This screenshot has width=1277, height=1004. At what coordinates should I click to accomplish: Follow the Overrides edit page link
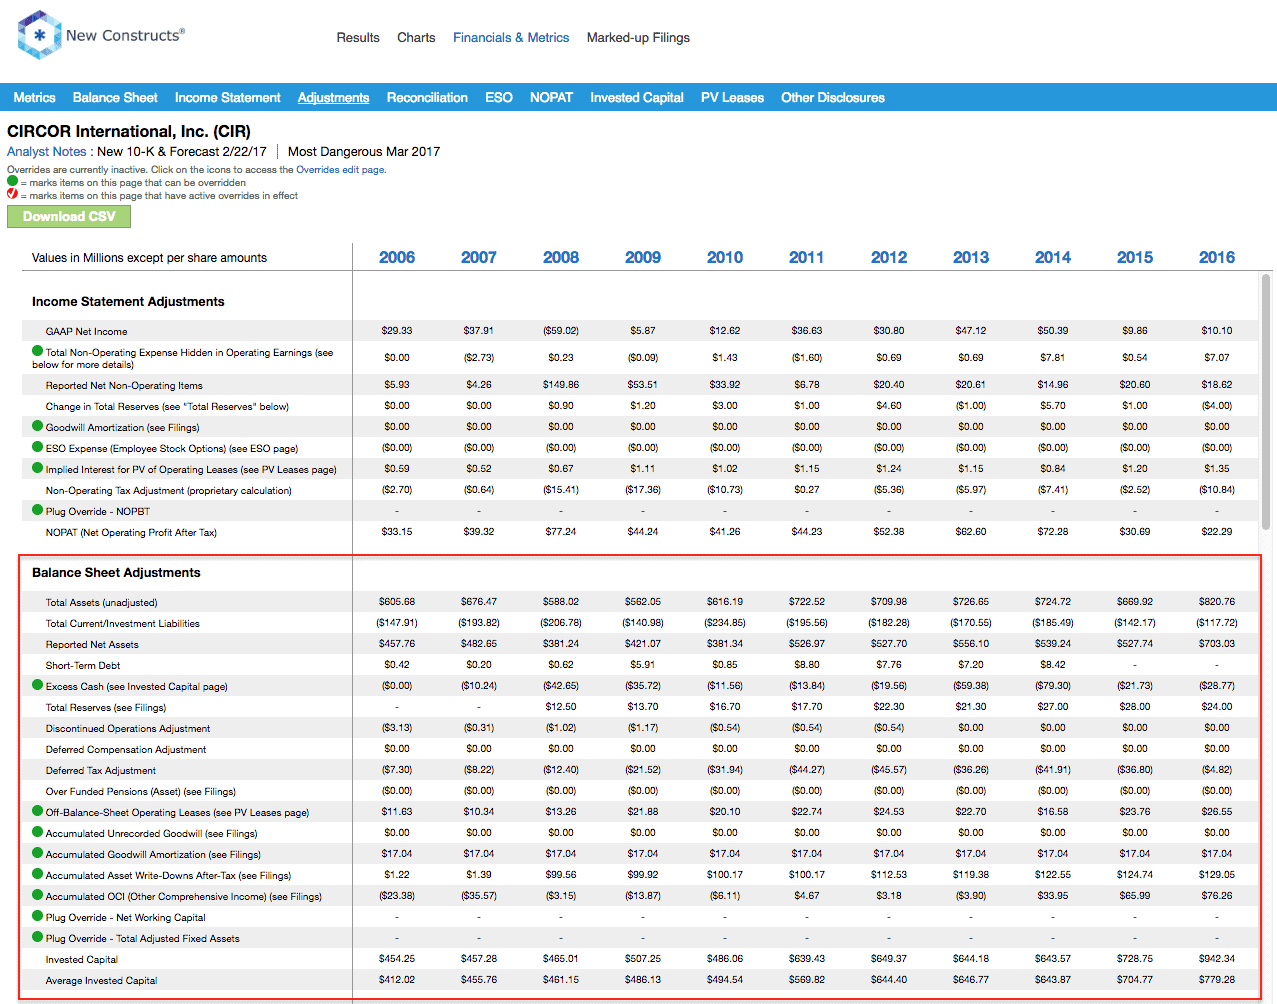click(340, 170)
